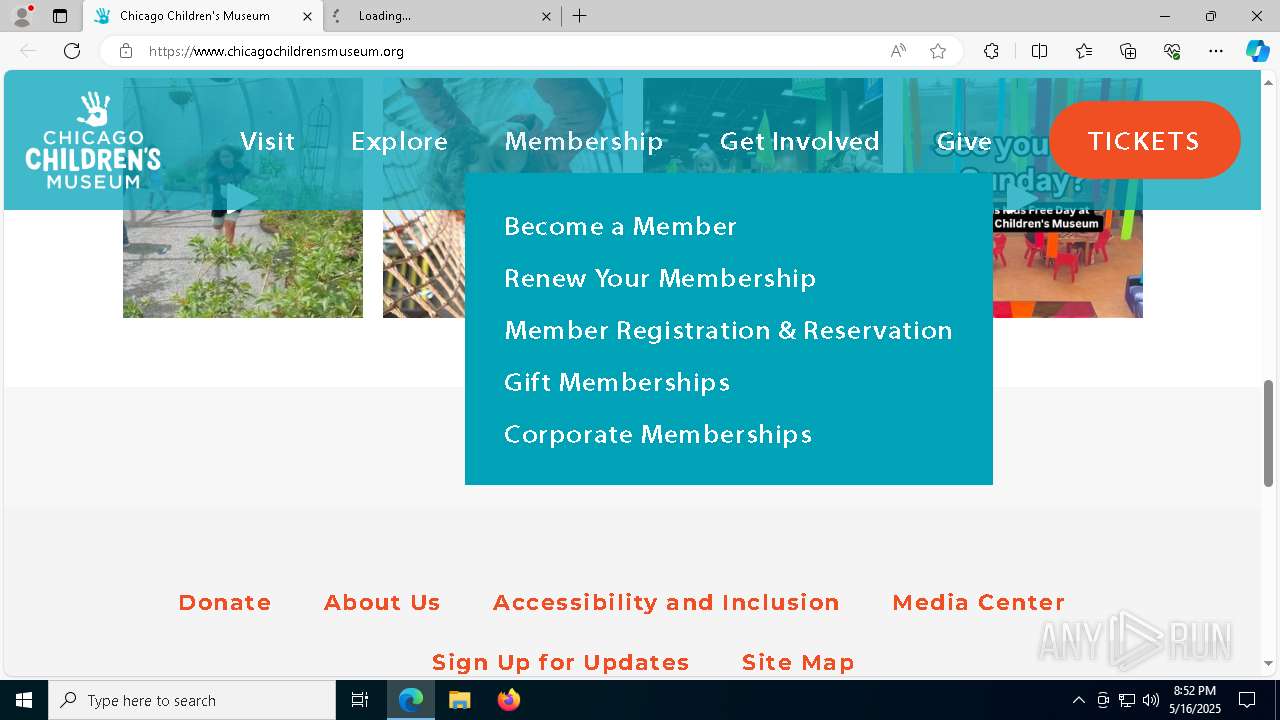Open the Site Map link
Image resolution: width=1280 pixels, height=720 pixels.
(798, 663)
